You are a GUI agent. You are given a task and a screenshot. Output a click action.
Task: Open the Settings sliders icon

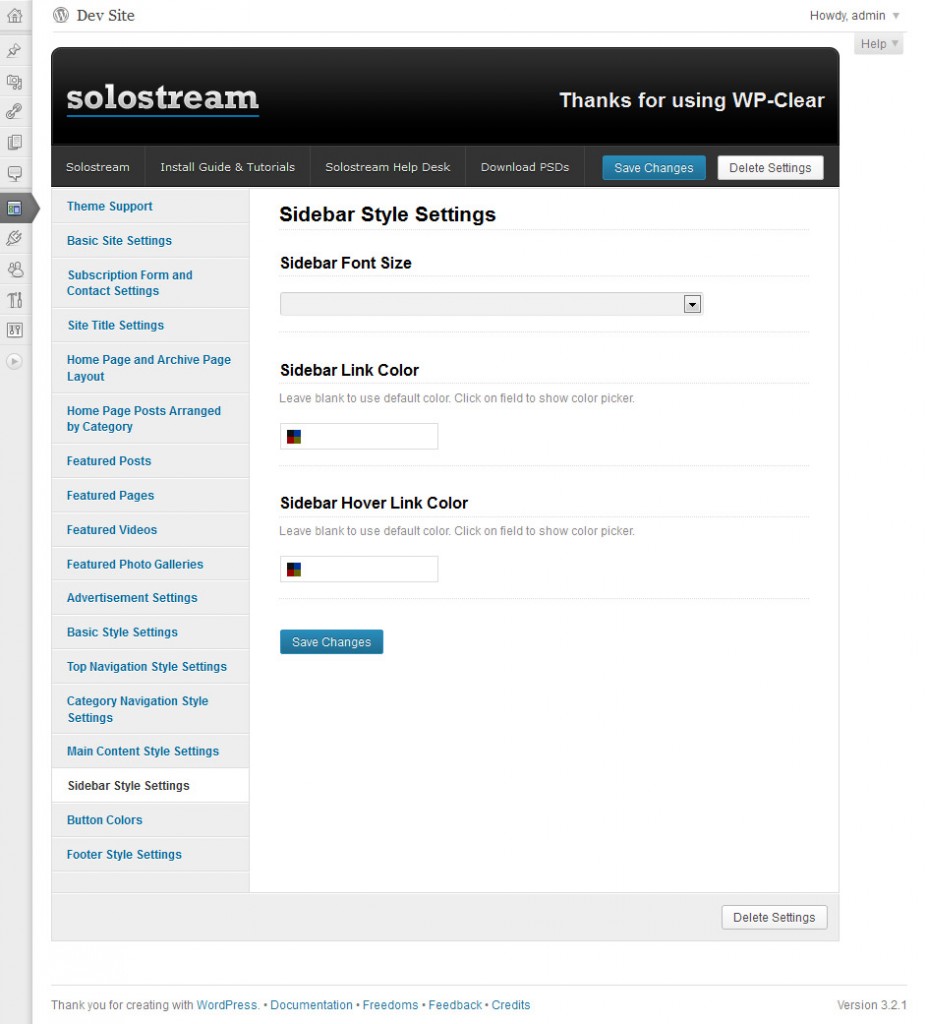pyautogui.click(x=14, y=330)
